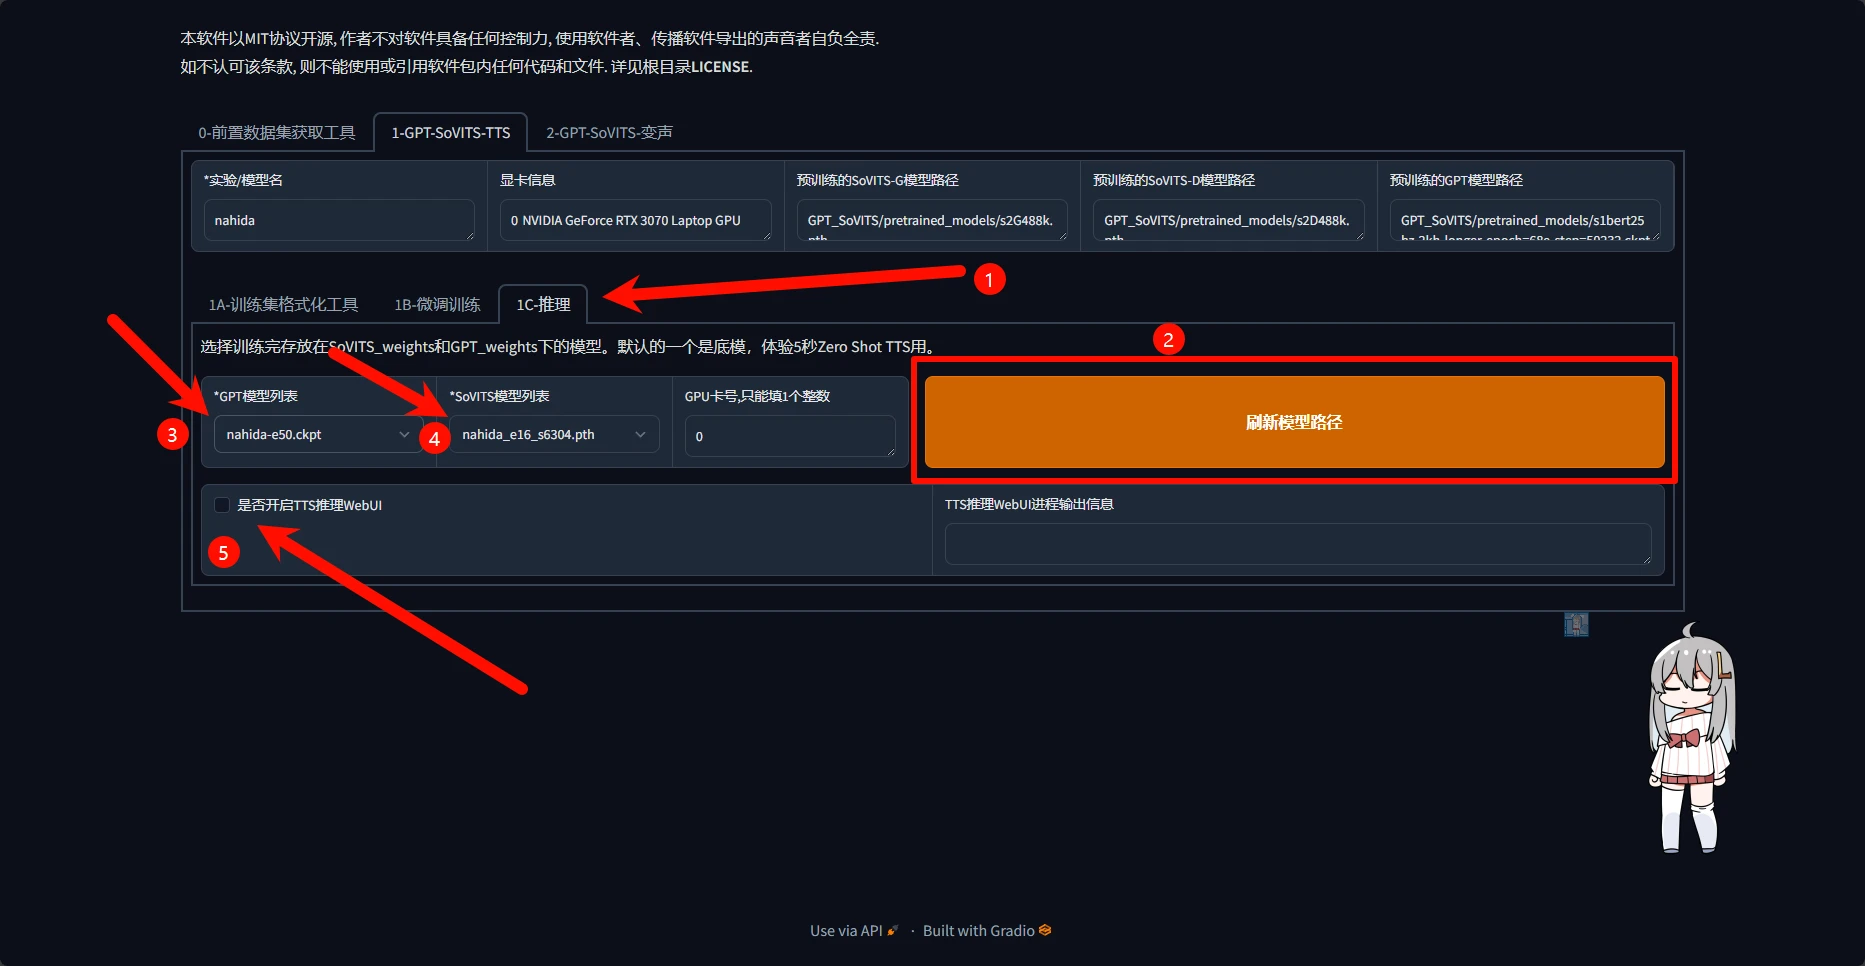Image resolution: width=1865 pixels, height=966 pixels.
Task: Switch to the 0-前置数据集获取工具 tab
Action: (276, 133)
